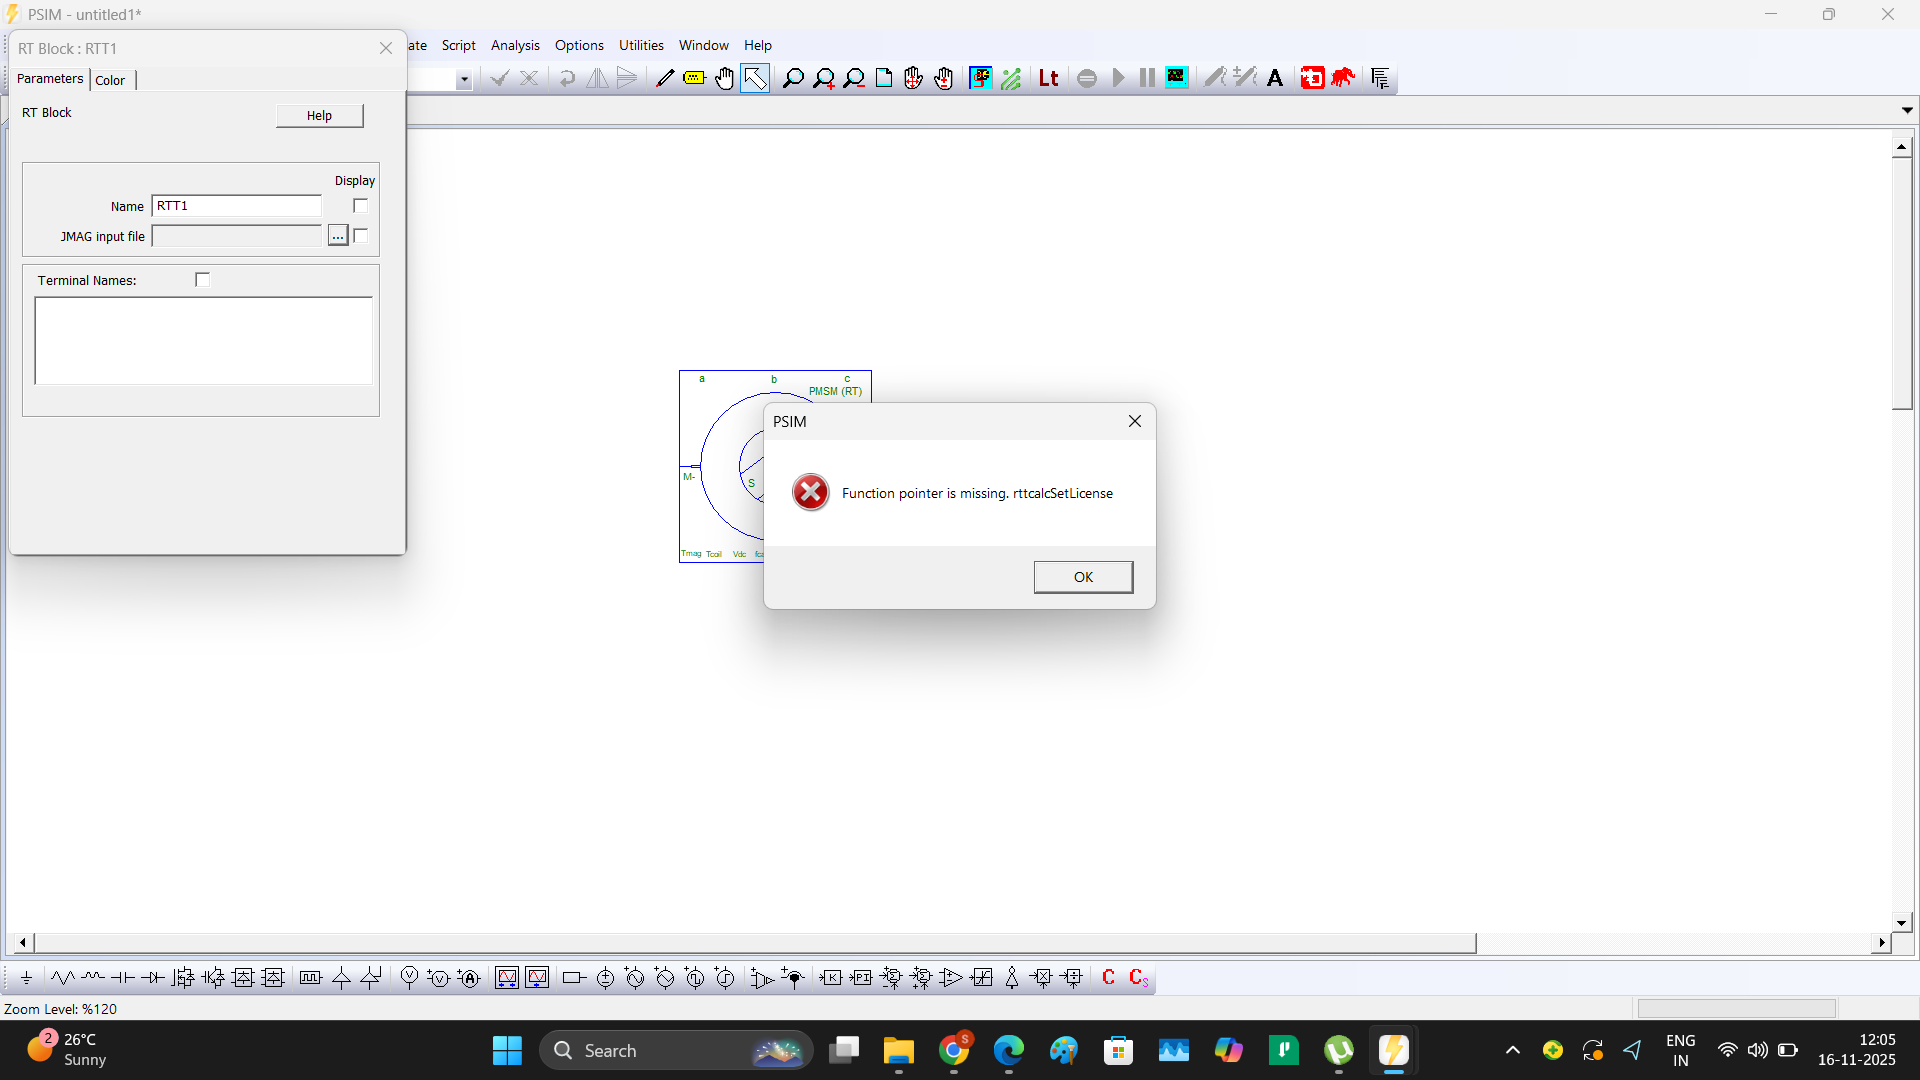Image resolution: width=1920 pixels, height=1080 pixels.
Task: Pick the Voltage probe element icon
Action: [x=409, y=978]
